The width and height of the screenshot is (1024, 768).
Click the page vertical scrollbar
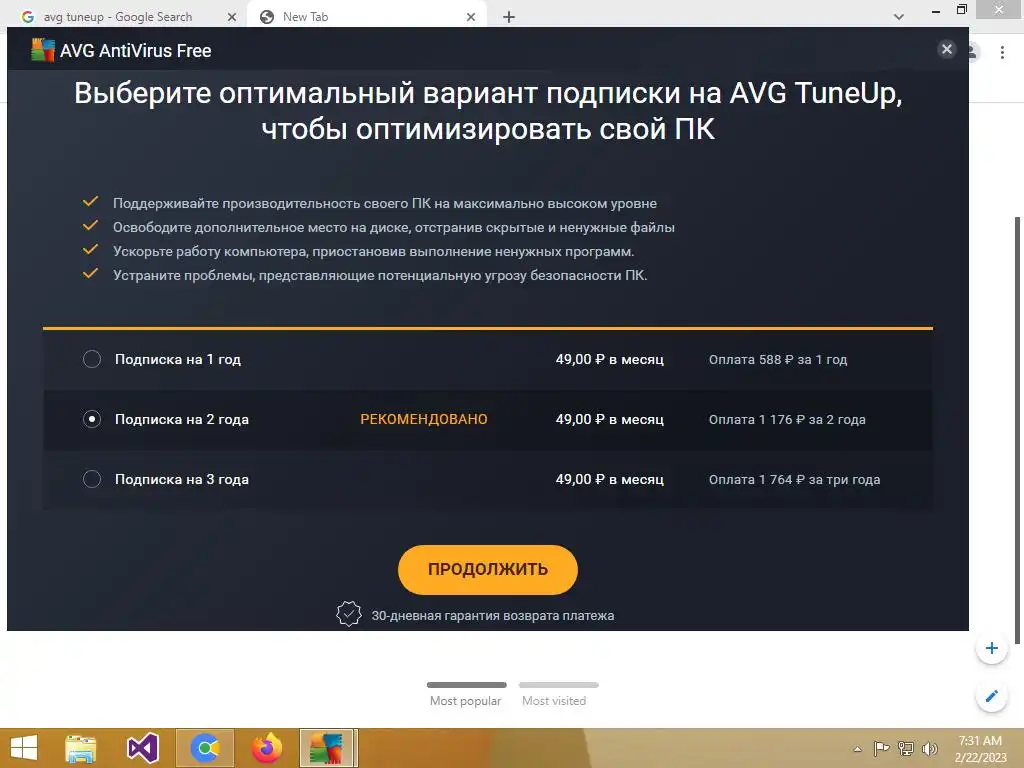(1017, 431)
